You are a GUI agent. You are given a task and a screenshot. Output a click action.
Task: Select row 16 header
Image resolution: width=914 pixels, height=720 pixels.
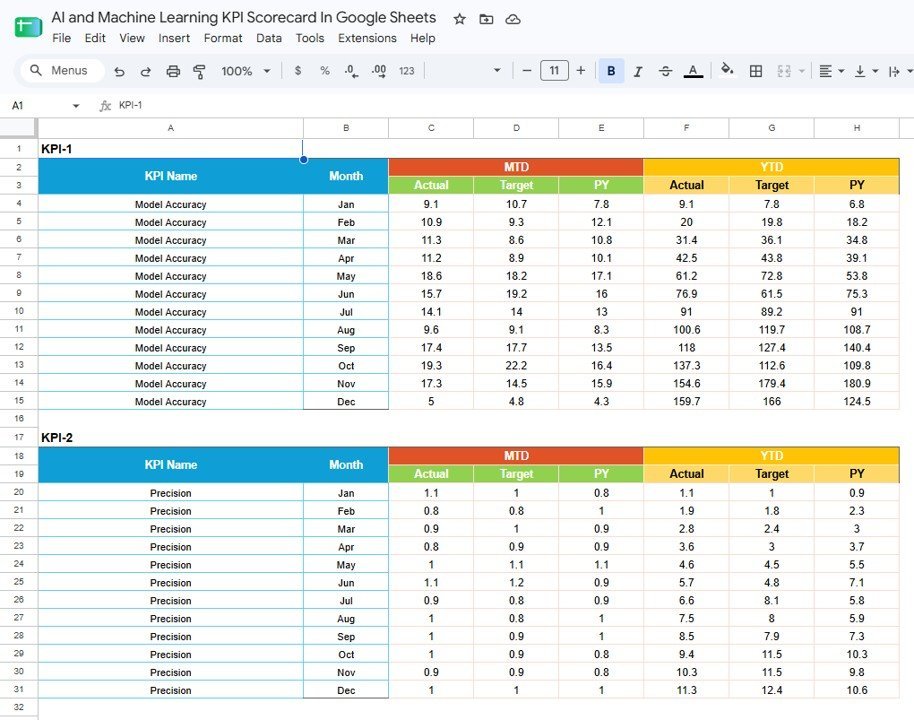[x=19, y=419]
